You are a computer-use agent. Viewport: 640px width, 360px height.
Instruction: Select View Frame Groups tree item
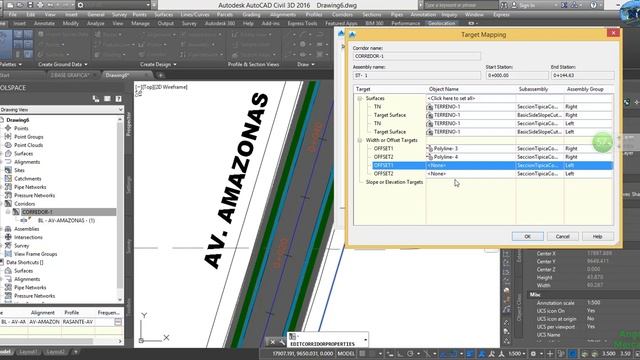[36, 254]
